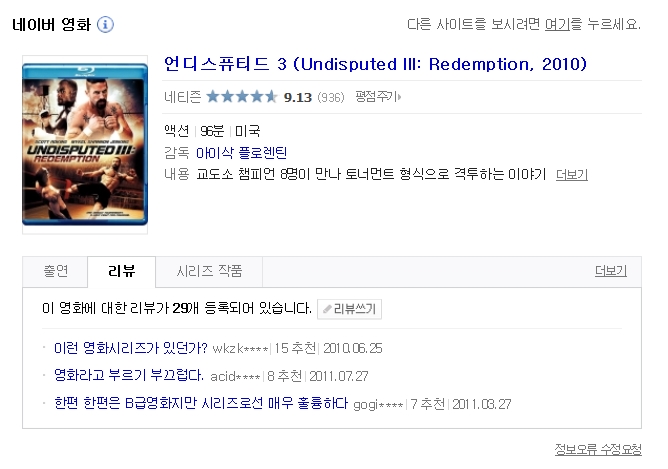
Task: Click the star rating icons
Action: coord(242,97)
